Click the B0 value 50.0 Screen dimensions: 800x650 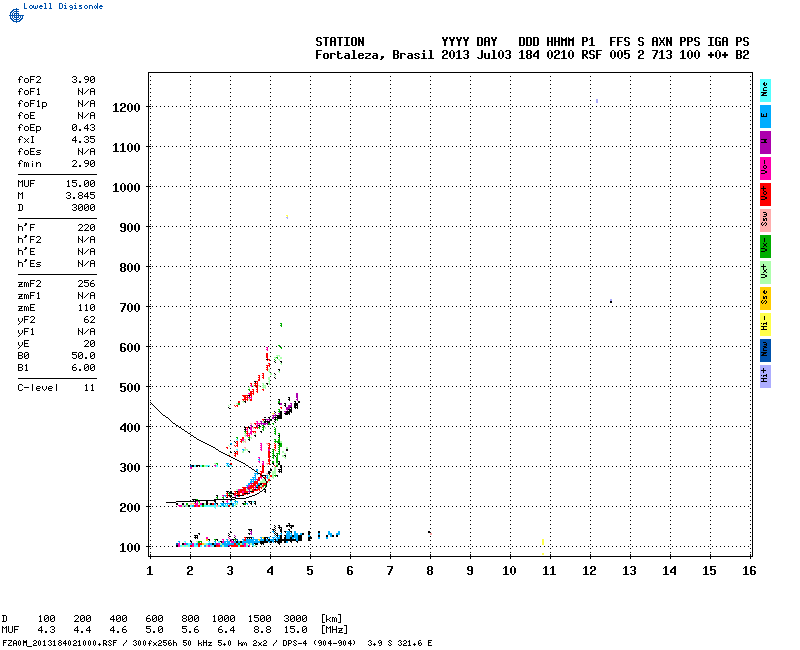coord(83,356)
